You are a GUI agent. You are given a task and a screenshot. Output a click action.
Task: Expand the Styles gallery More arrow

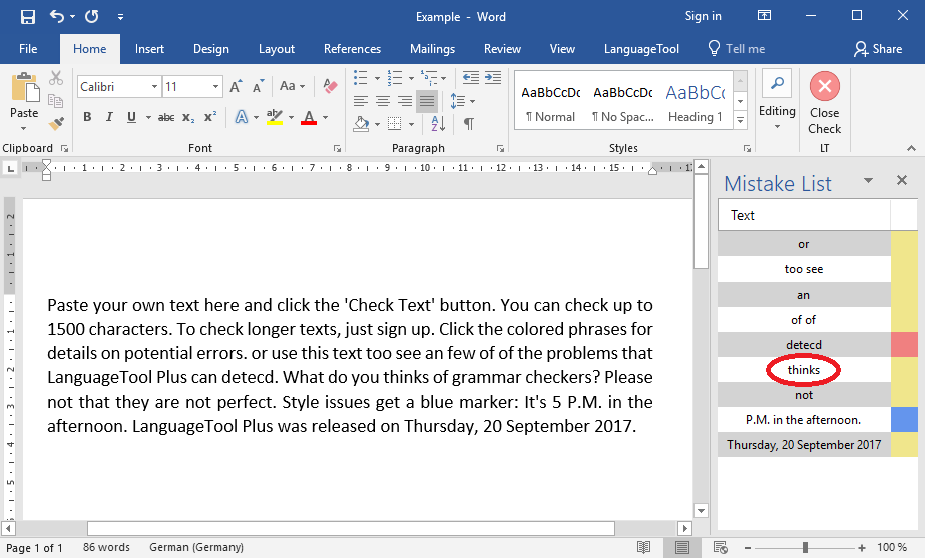click(x=740, y=120)
